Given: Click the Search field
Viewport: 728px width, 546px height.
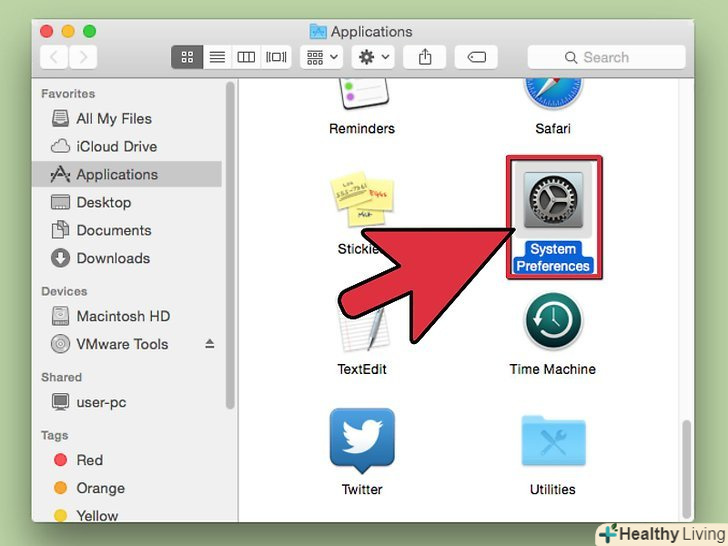Looking at the screenshot, I should pos(606,57).
